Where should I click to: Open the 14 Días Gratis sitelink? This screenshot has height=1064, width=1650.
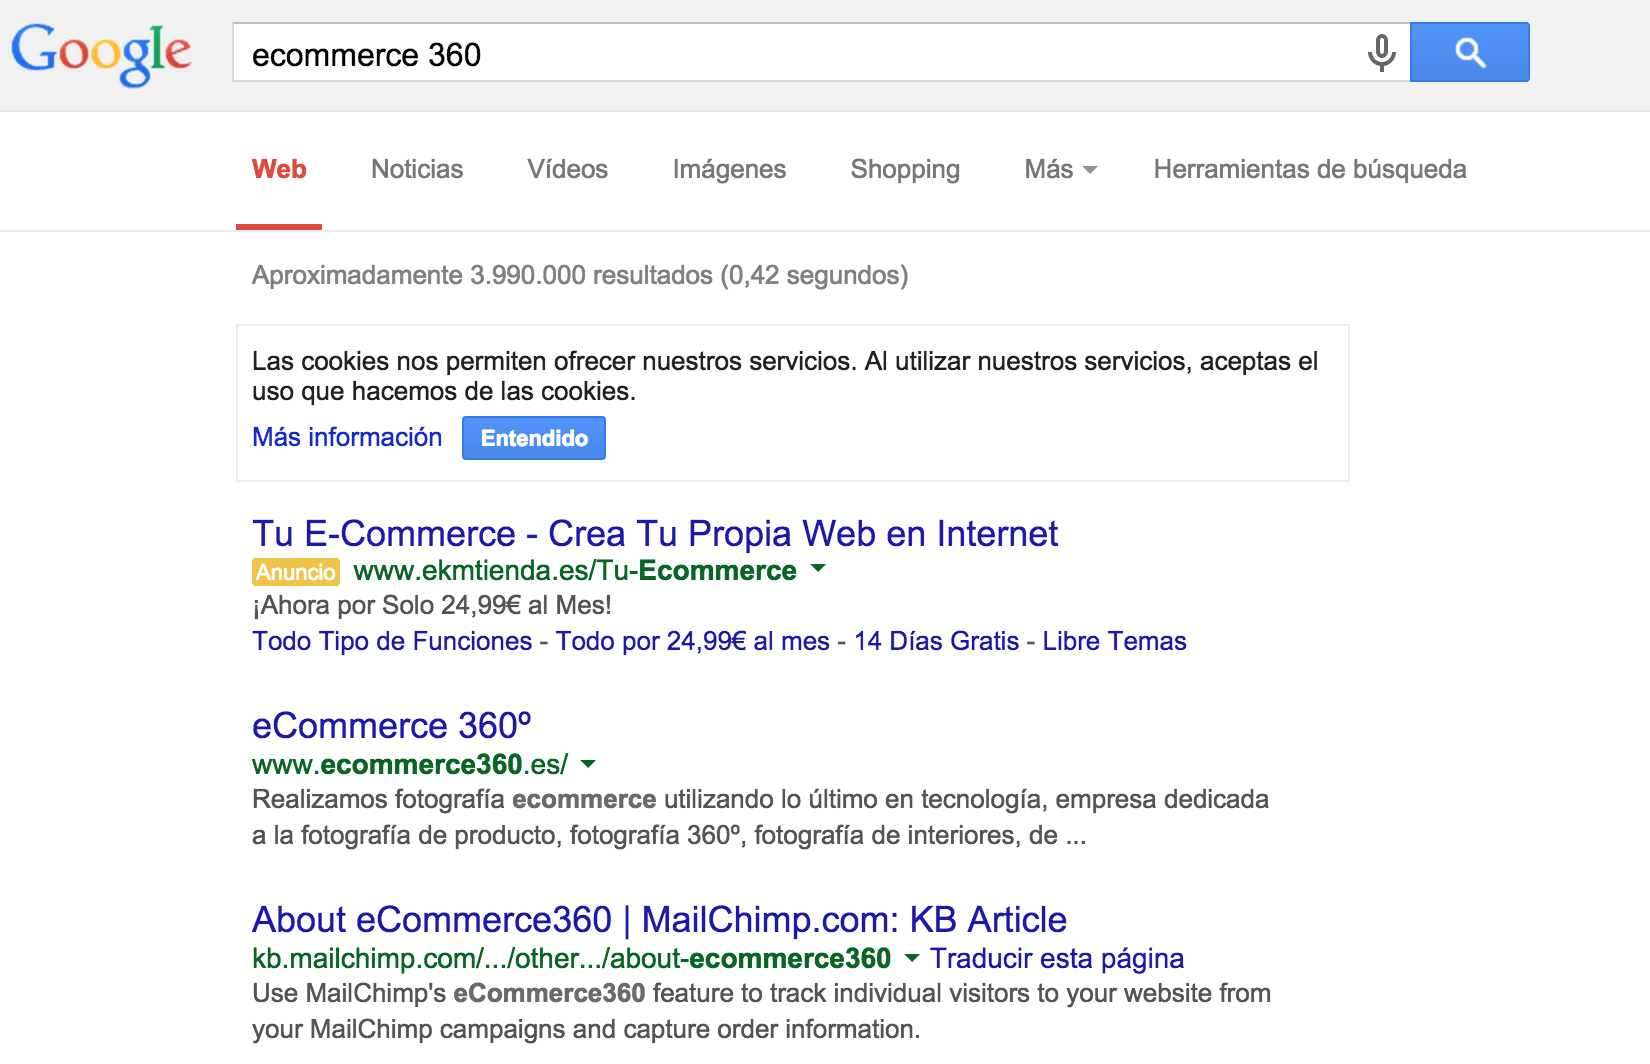935,642
